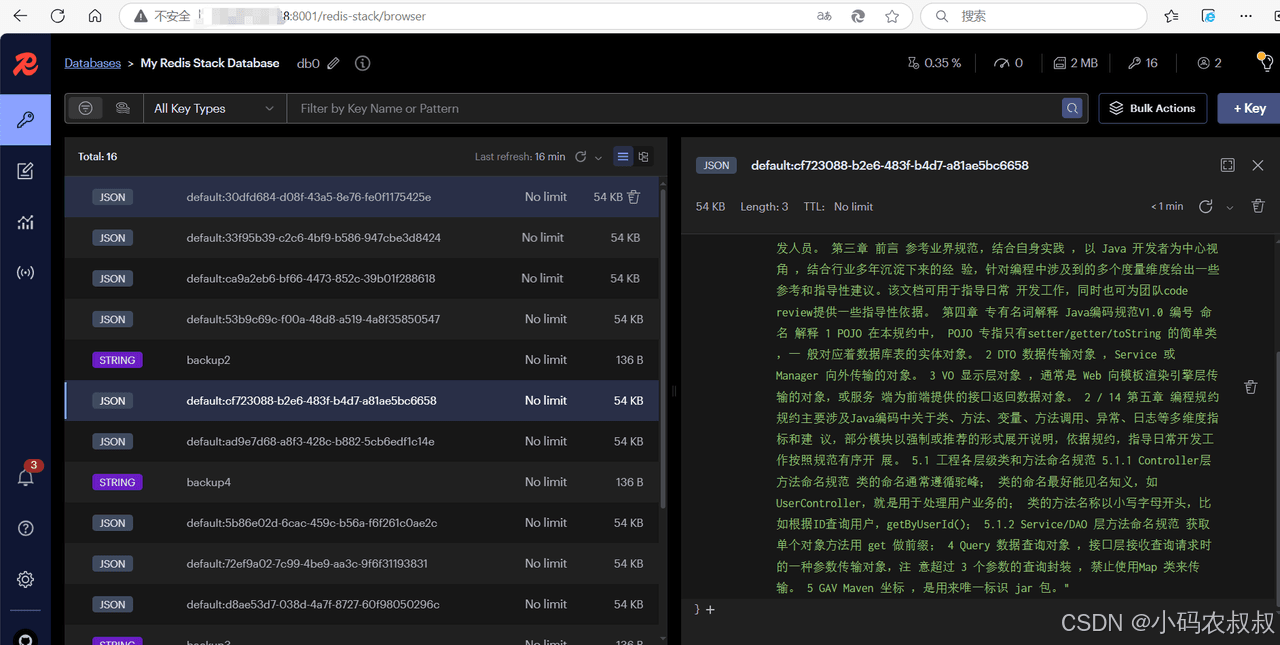Open the Insights lightbulb panel
The image size is (1280, 645).
point(1266,63)
